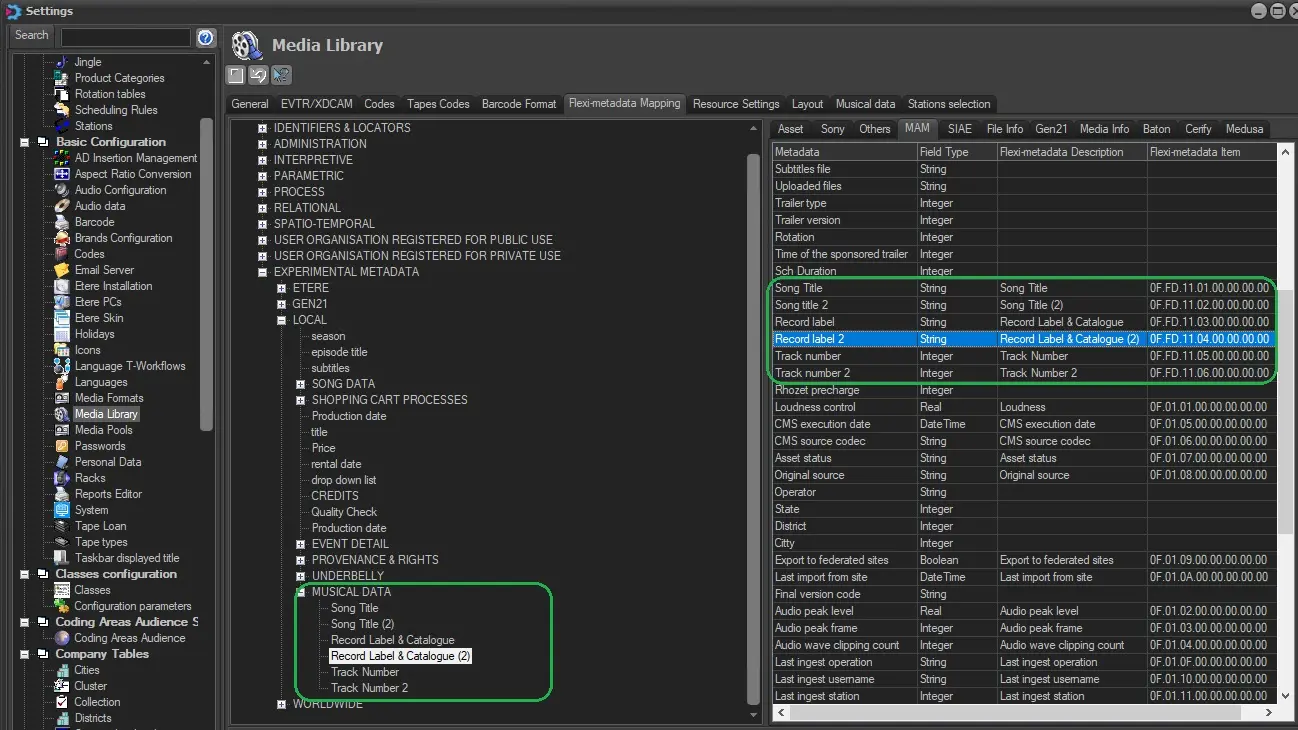1298x730 pixels.
Task: Collapse the Basic Configuration section
Action: pyautogui.click(x=25, y=142)
